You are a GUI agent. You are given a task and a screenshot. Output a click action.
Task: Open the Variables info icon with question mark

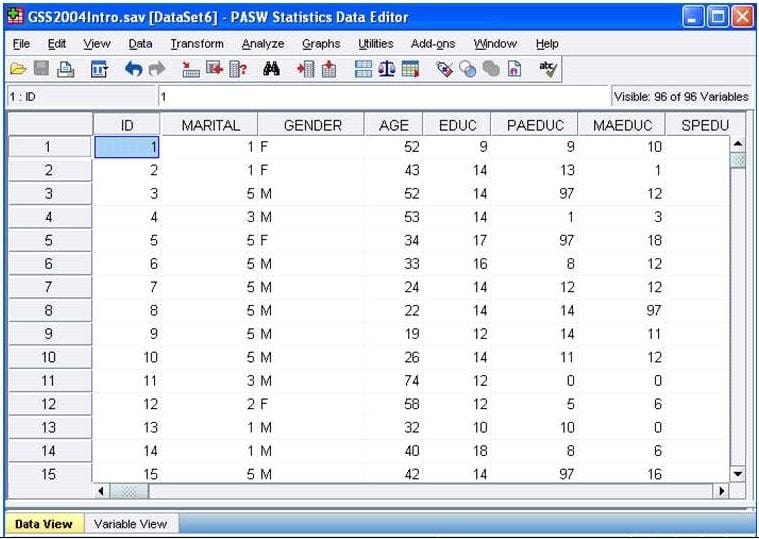point(238,69)
